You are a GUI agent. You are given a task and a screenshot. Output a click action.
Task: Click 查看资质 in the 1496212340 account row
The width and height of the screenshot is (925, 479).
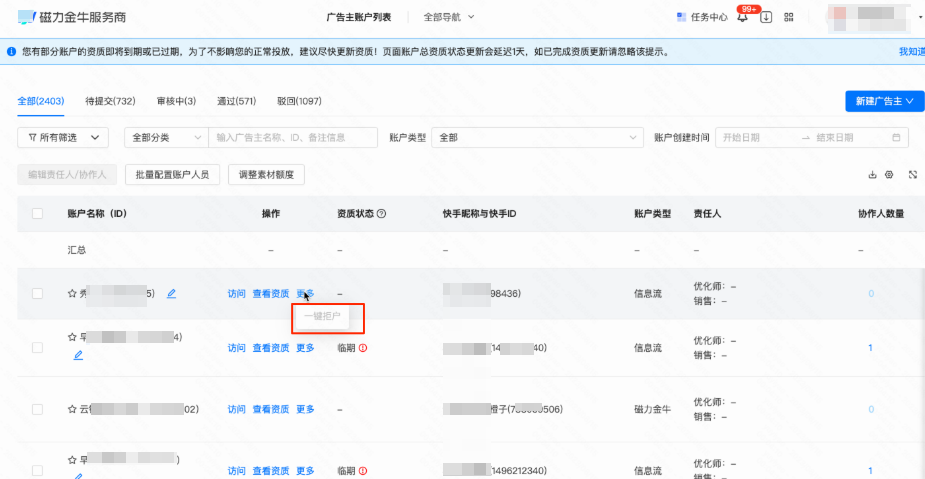[271, 471]
